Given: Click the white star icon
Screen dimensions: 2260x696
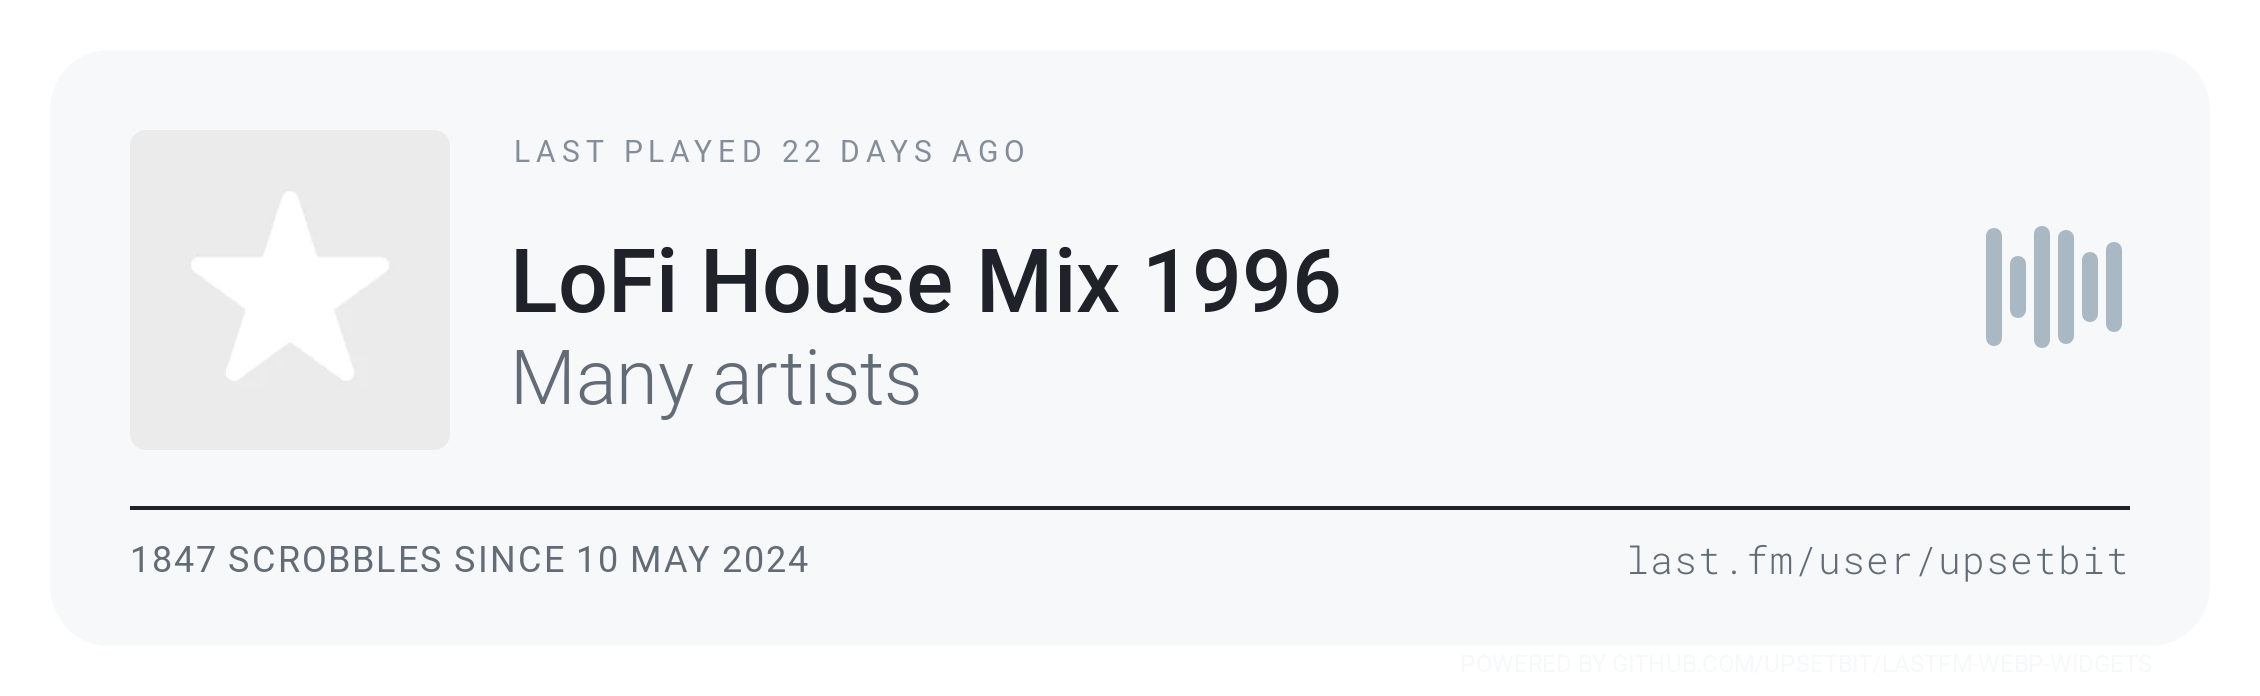Looking at the screenshot, I should (x=290, y=288).
